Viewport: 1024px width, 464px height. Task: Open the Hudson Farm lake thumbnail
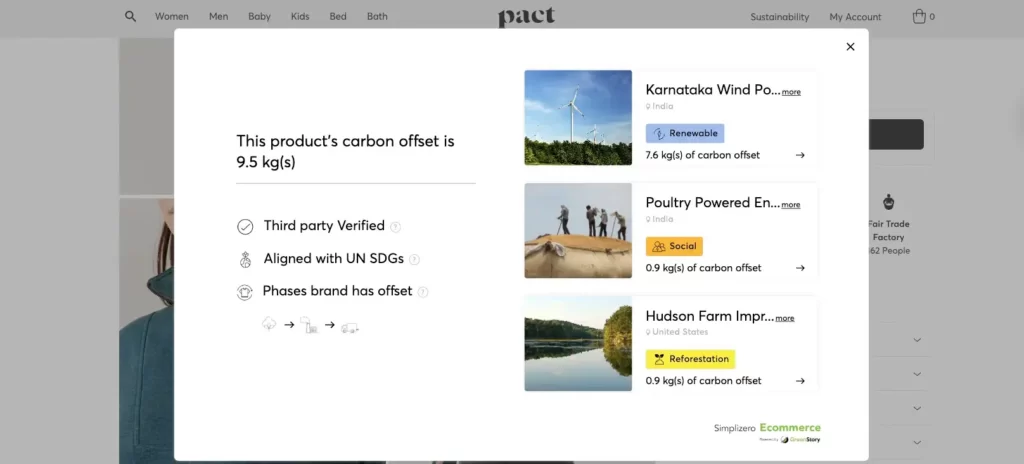578,344
